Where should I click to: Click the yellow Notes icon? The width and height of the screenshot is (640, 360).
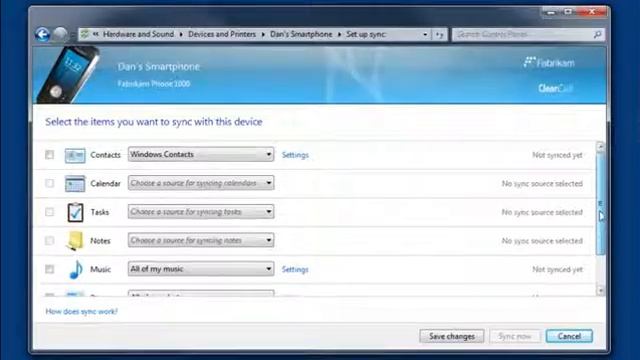pos(75,240)
